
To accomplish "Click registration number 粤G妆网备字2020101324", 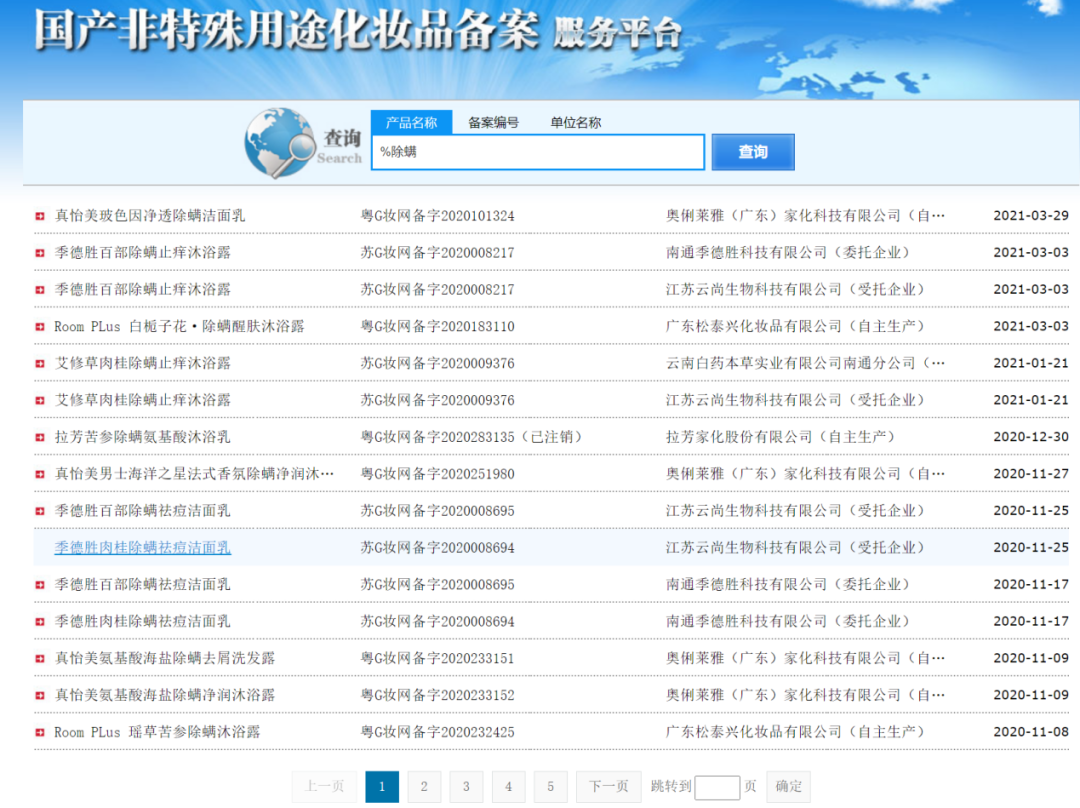I will coord(437,216).
